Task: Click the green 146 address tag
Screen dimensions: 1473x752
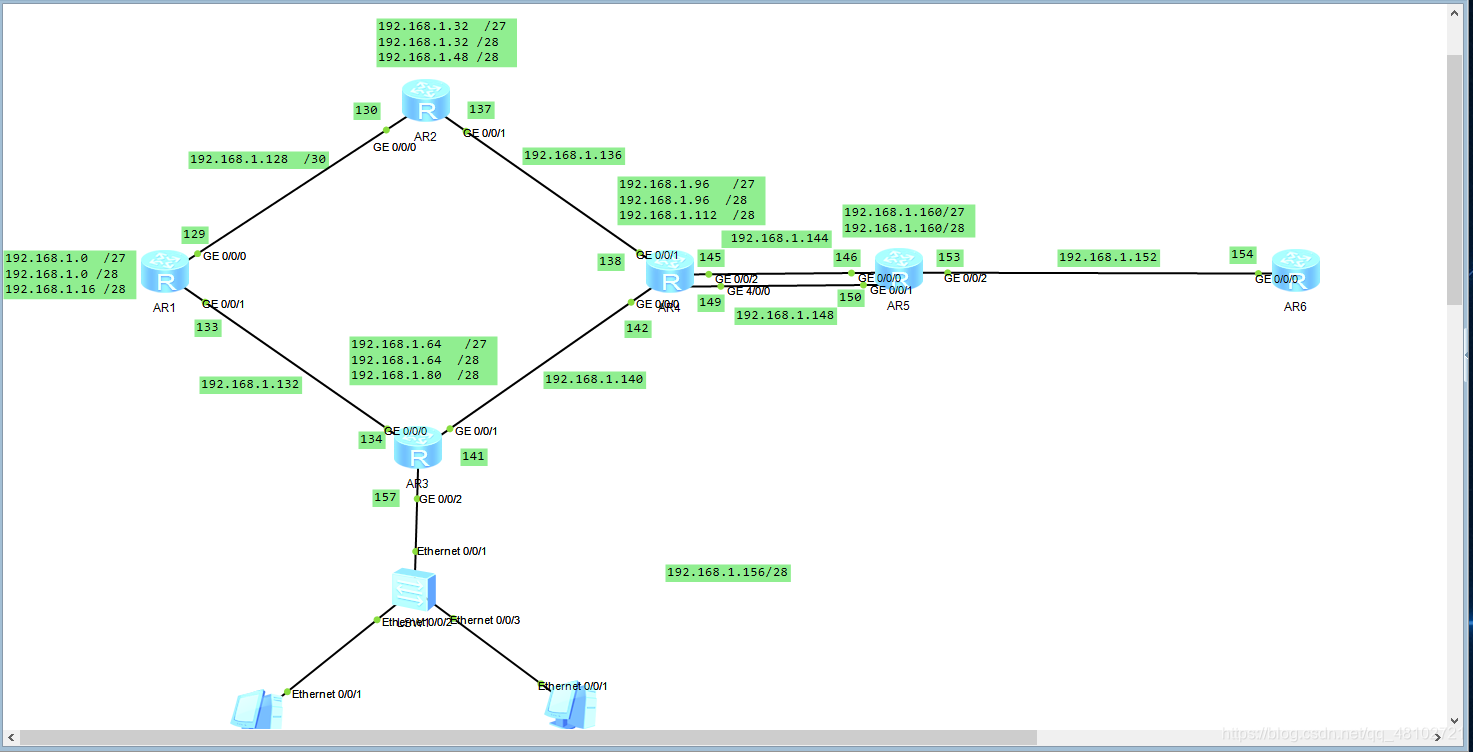Action: click(x=847, y=258)
